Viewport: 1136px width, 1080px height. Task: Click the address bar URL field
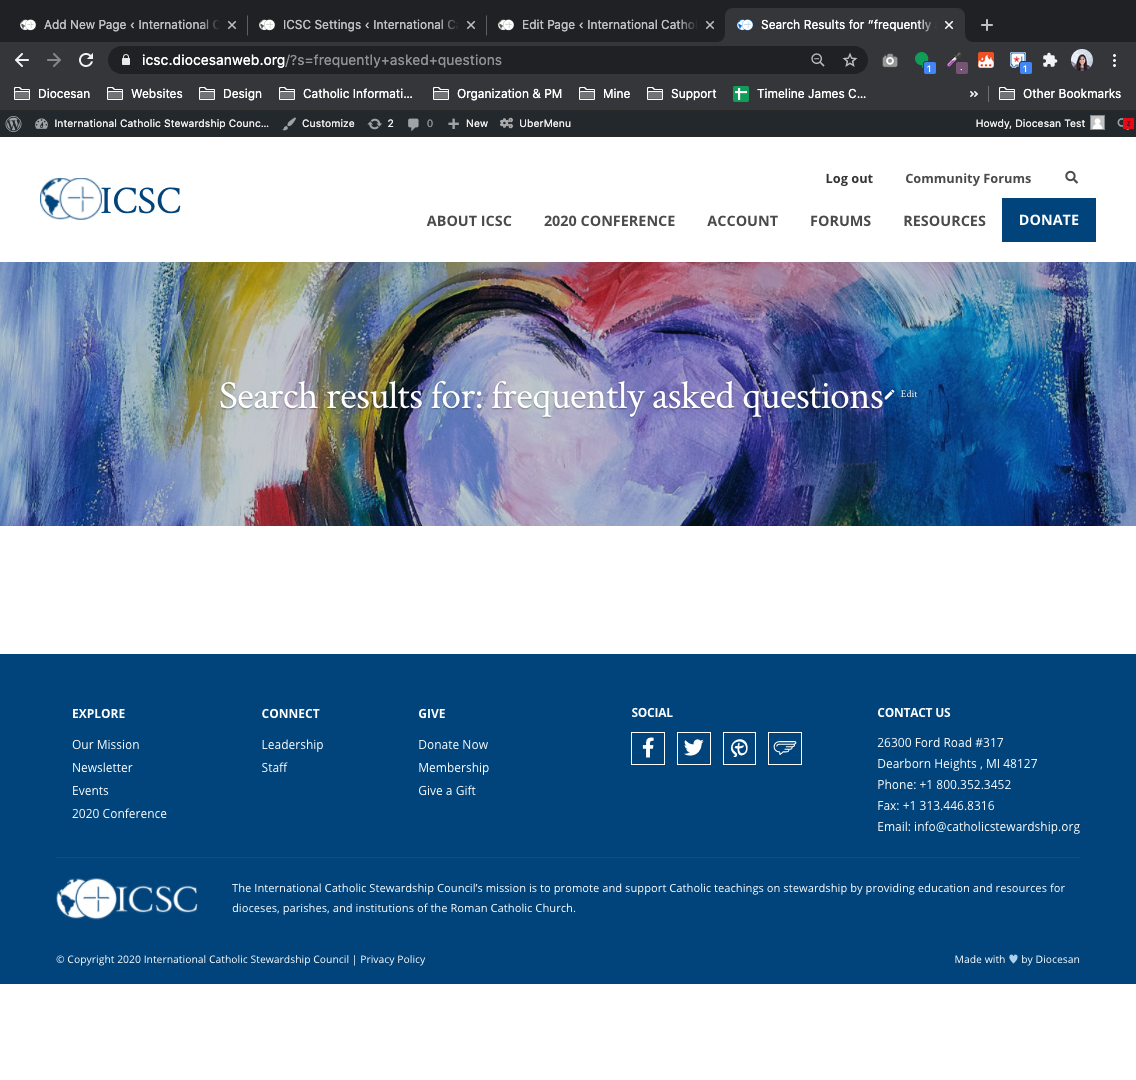click(x=460, y=60)
